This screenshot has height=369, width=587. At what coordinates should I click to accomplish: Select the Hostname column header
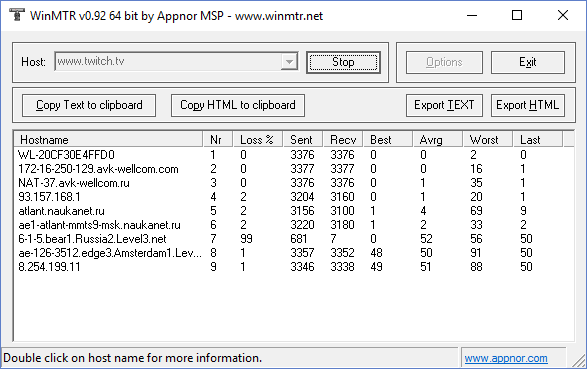[109, 140]
